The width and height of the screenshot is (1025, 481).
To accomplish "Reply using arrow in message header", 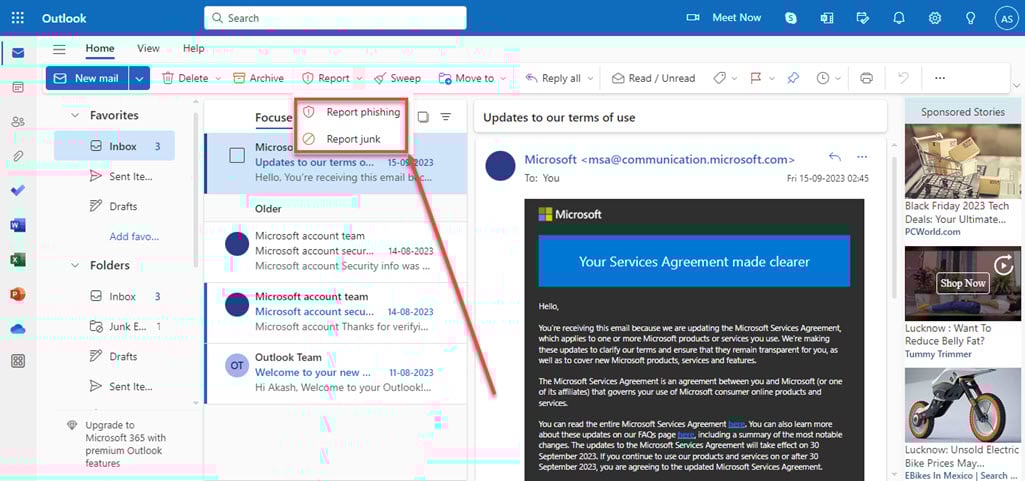I will pos(835,157).
